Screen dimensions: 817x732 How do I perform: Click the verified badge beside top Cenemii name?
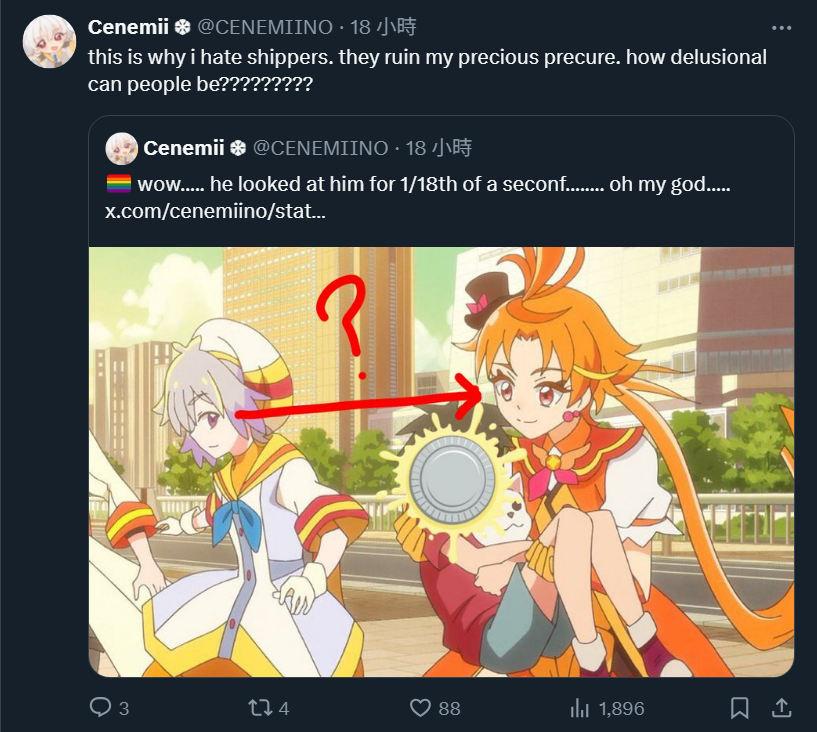point(182,27)
